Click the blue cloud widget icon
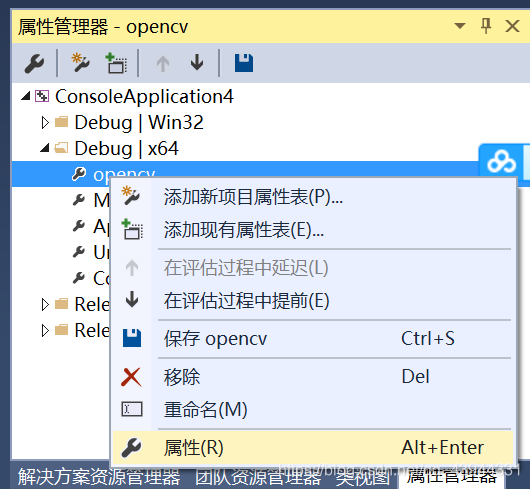Image resolution: width=530 pixels, height=489 pixels. click(502, 162)
